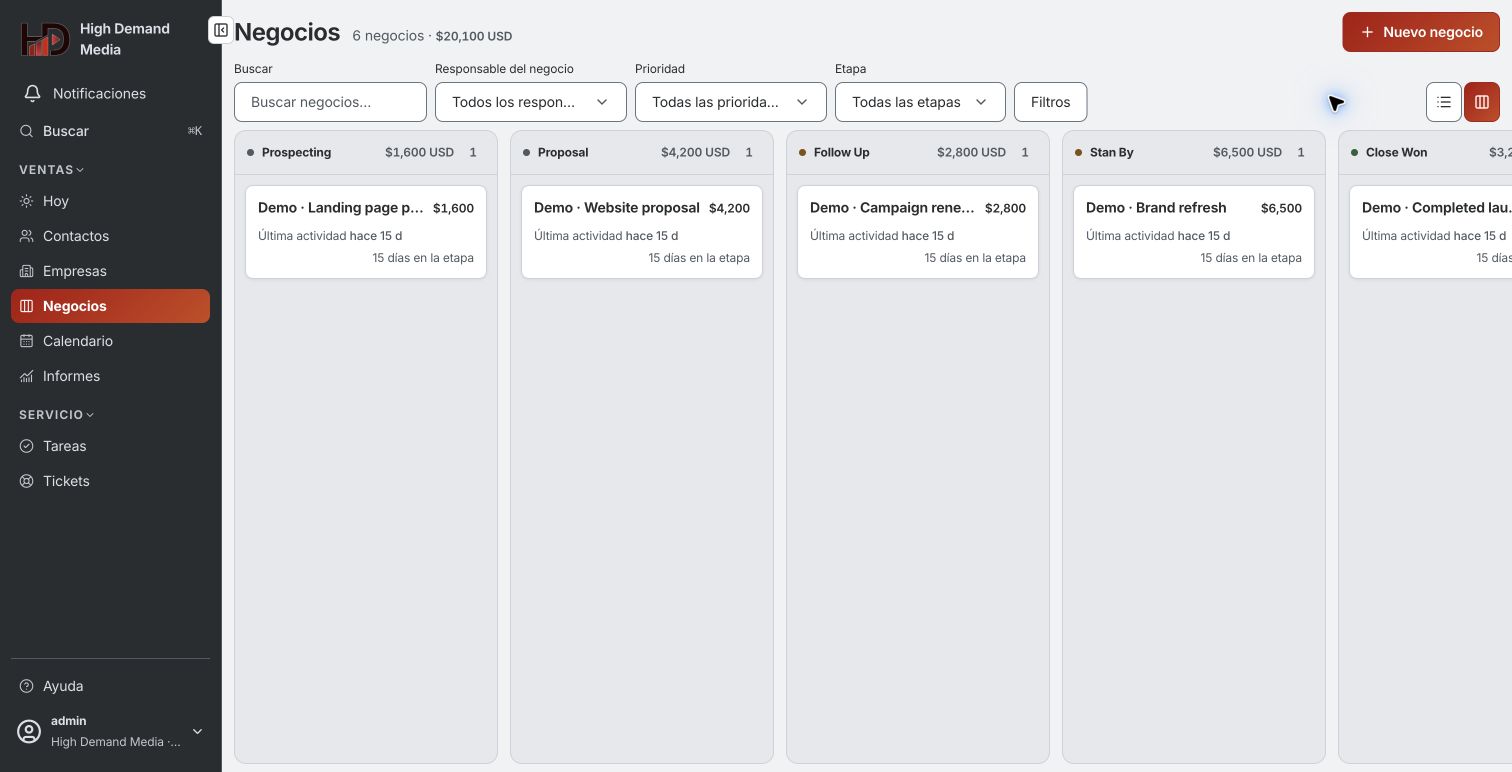Screen dimensions: 1512x772
Task: Open Ayuda help link
Action: [x=110, y=686]
